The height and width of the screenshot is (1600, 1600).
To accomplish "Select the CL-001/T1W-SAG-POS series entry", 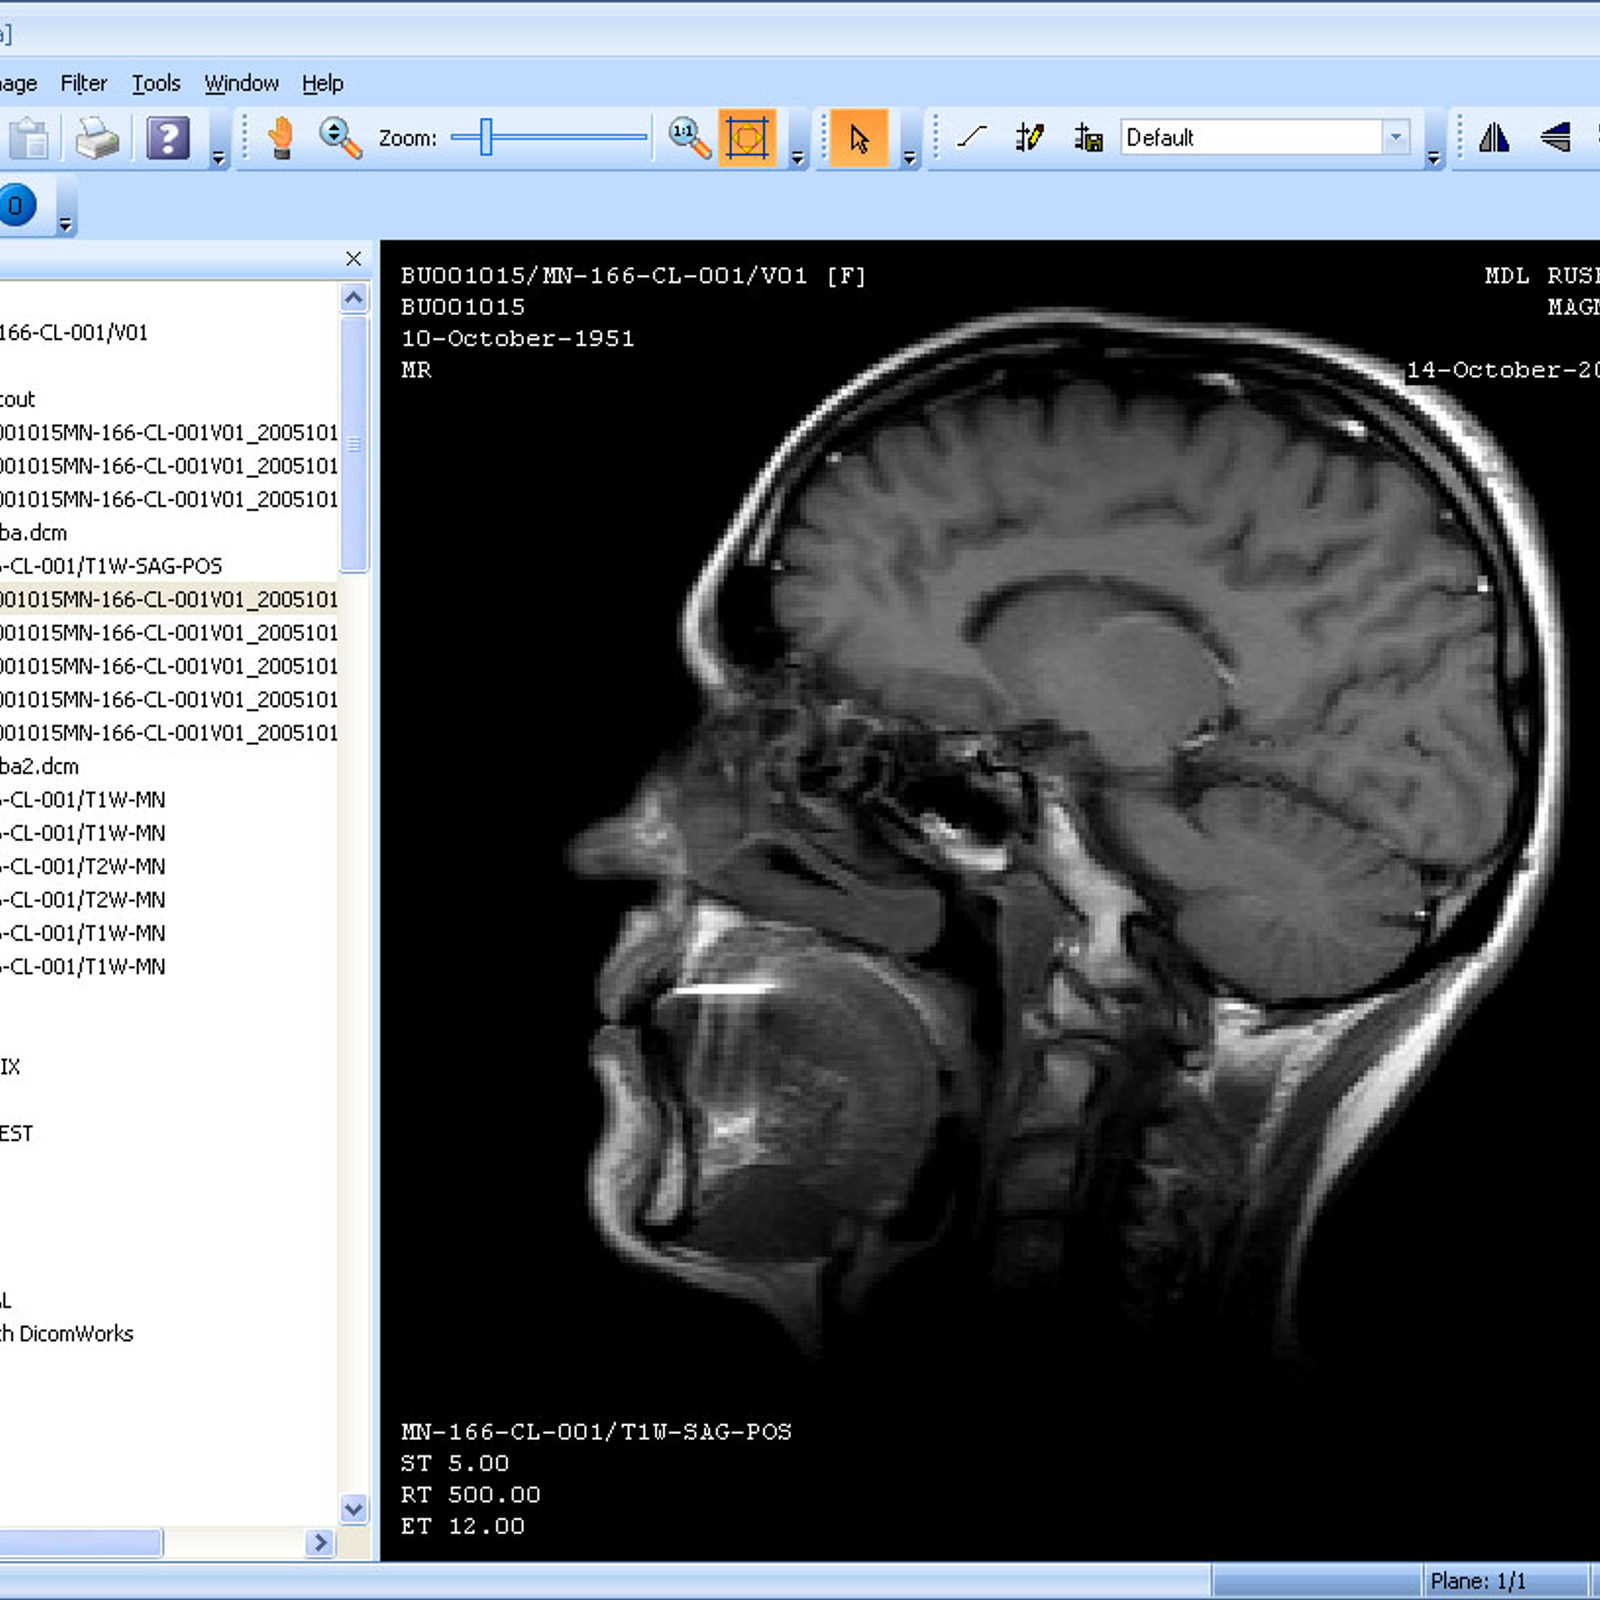I will pyautogui.click(x=111, y=566).
